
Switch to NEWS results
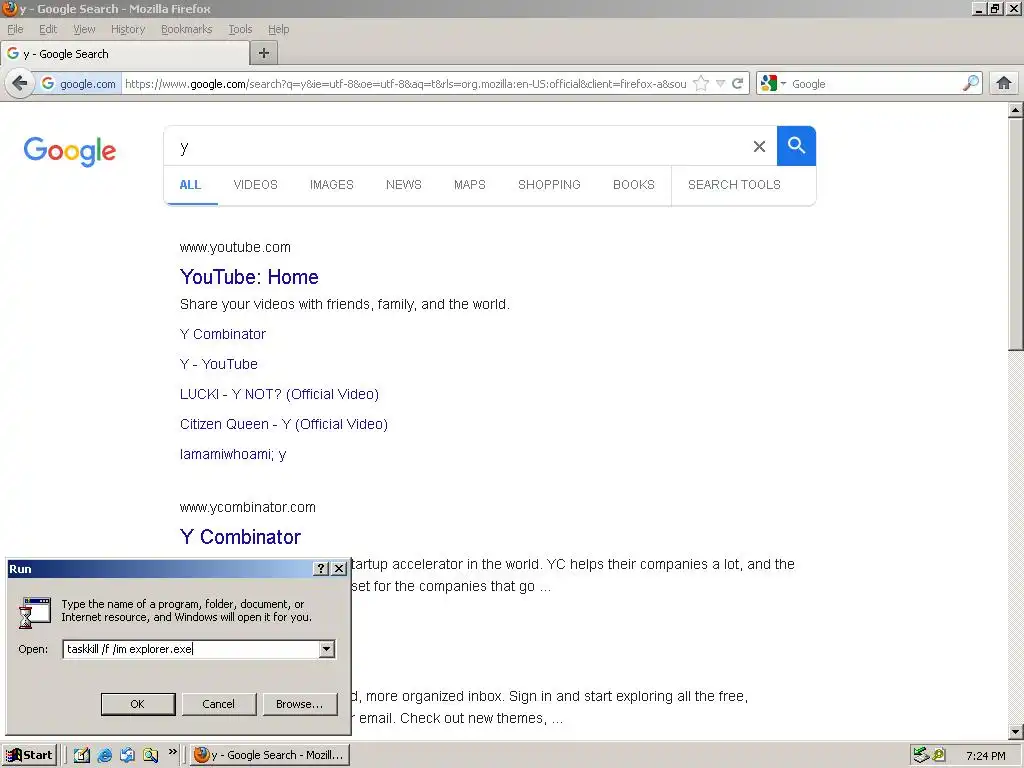(404, 185)
